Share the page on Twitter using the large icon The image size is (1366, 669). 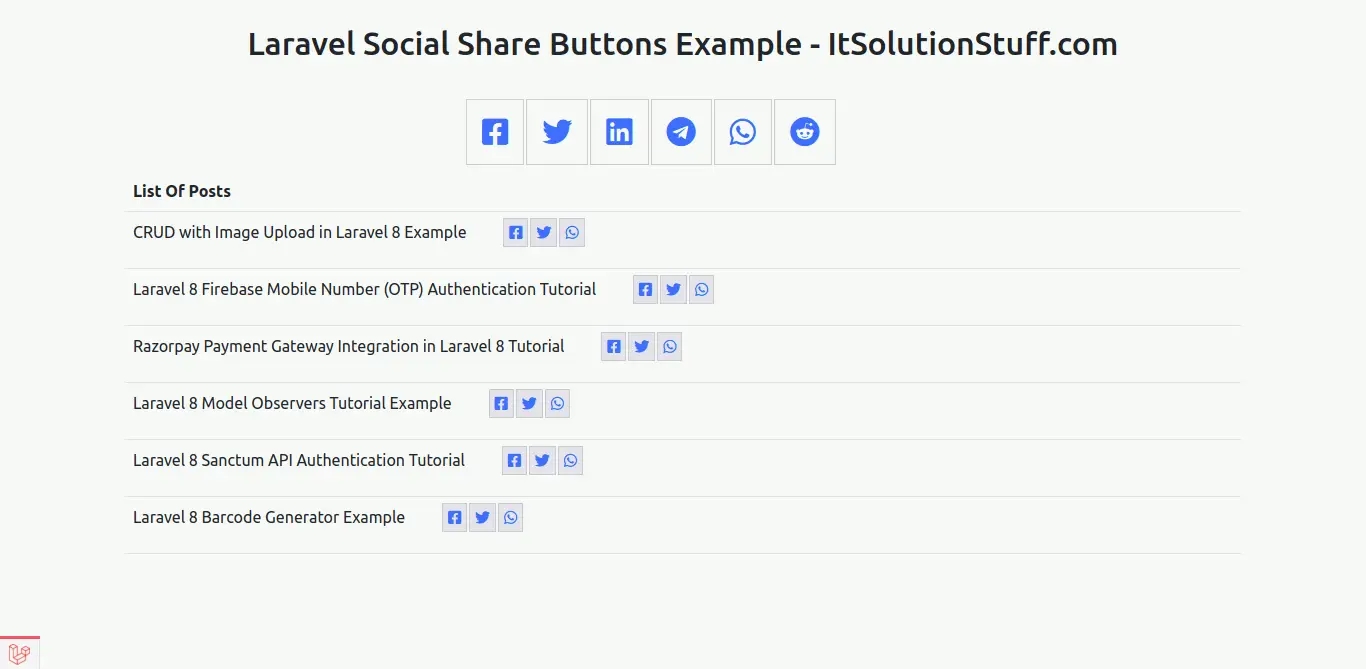[x=557, y=132]
